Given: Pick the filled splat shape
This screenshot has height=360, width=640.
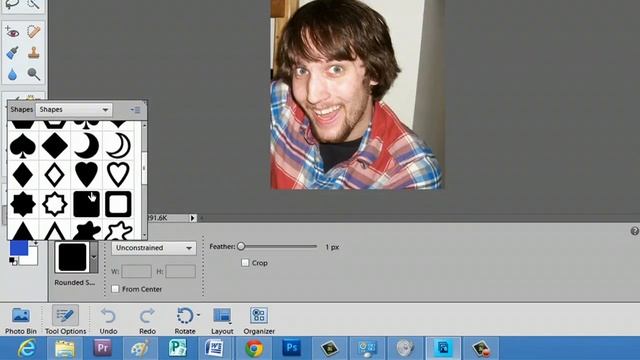Looking at the screenshot, I should pyautogui.click(x=87, y=230).
